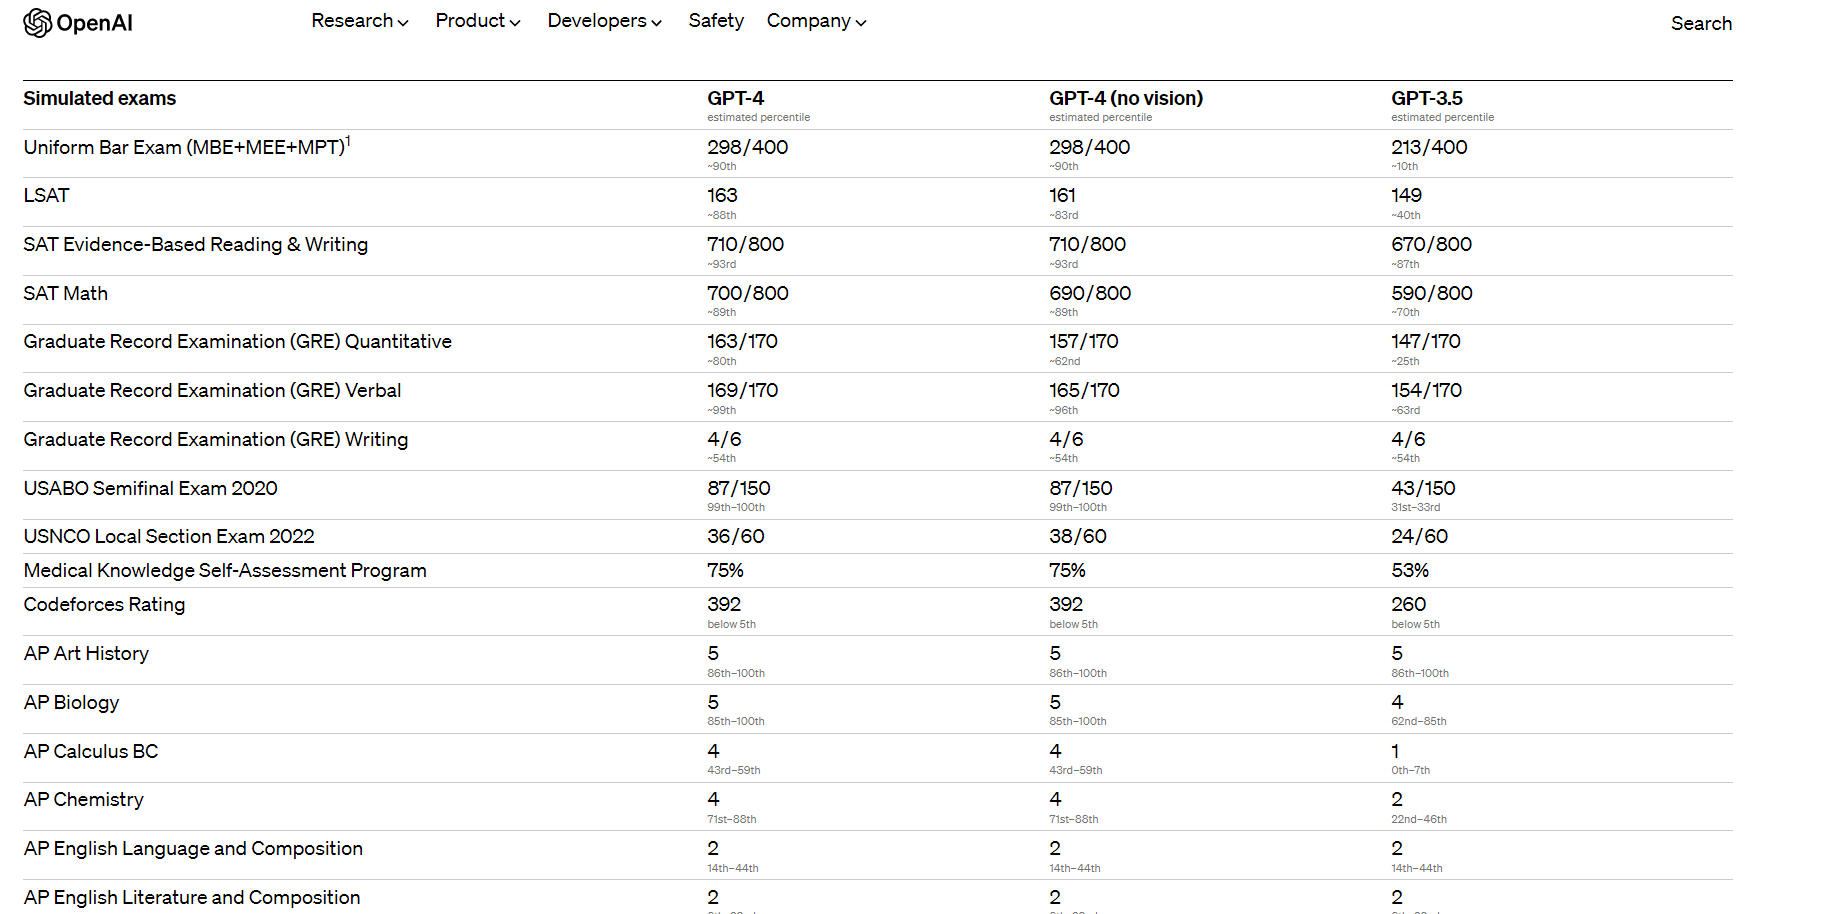The image size is (1845, 914).
Task: Select the 'AP Biology' row label
Action: pyautogui.click(x=71, y=702)
